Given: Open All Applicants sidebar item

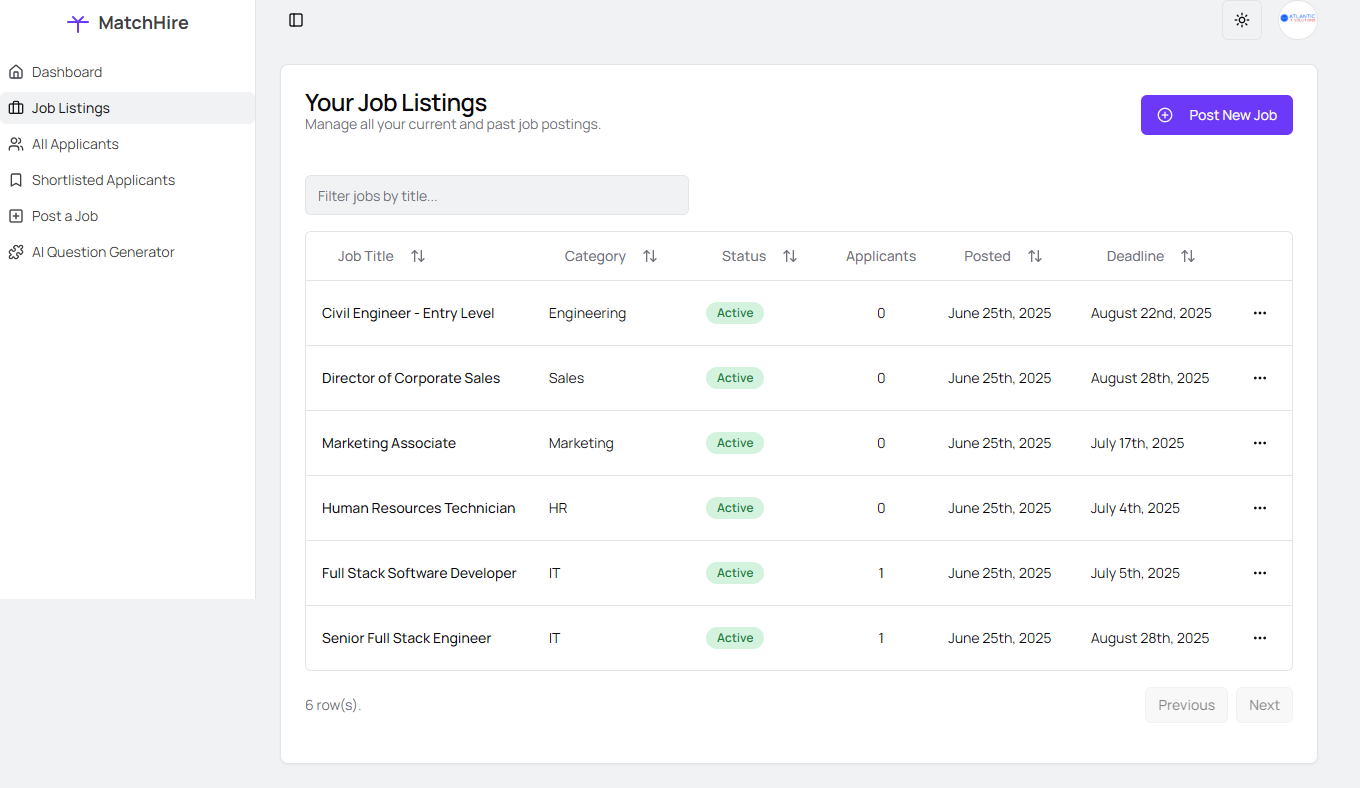Looking at the screenshot, I should [75, 144].
